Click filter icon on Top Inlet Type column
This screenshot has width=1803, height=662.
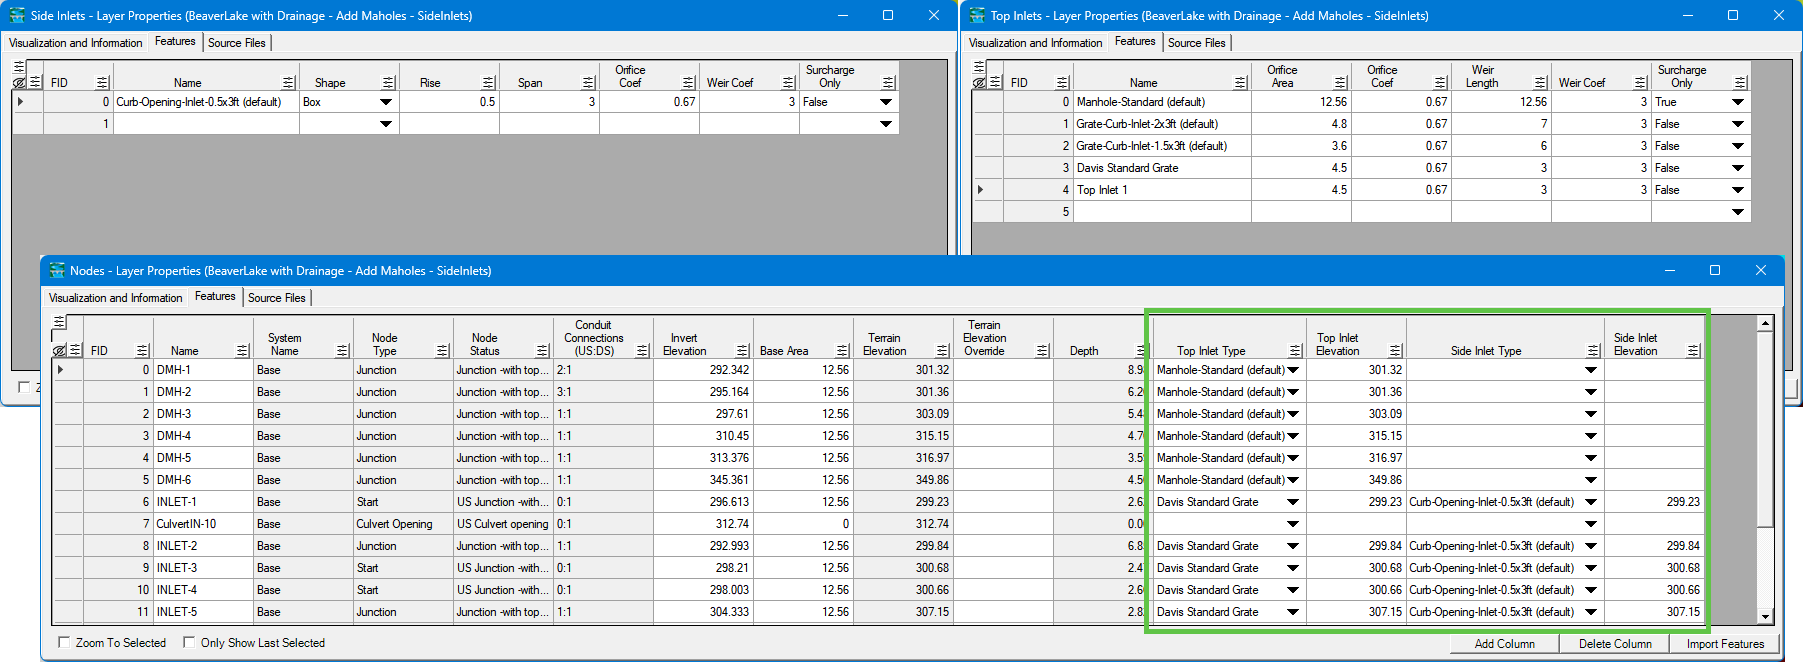click(1295, 351)
